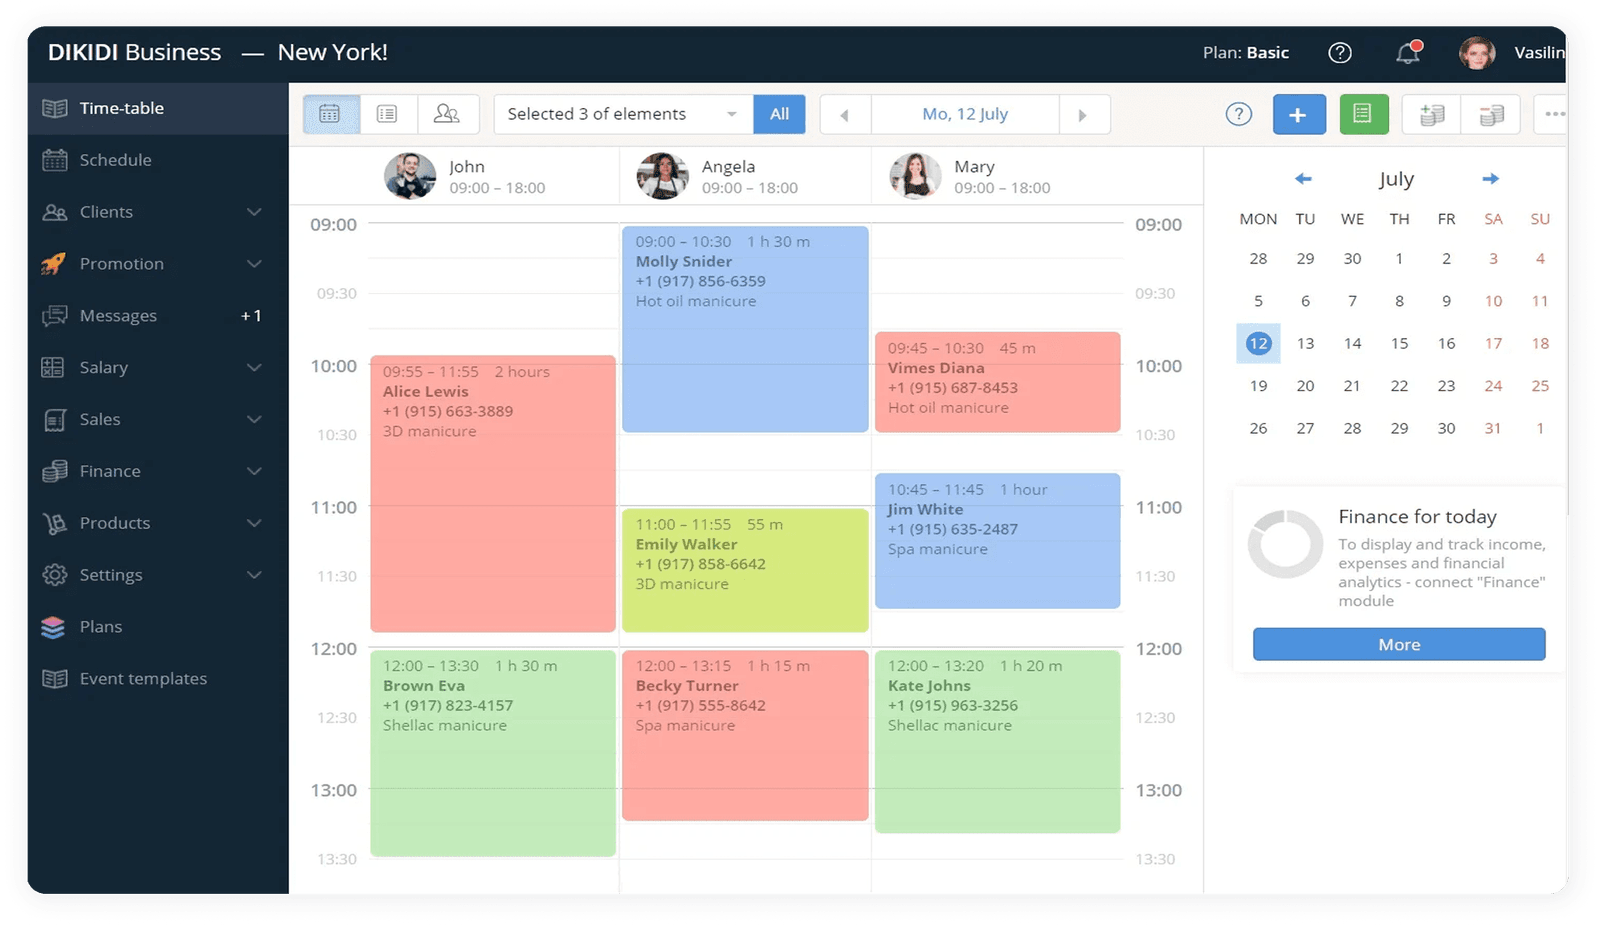This screenshot has width=1600, height=925.
Task: Go to next month in mini calendar
Action: click(1490, 179)
